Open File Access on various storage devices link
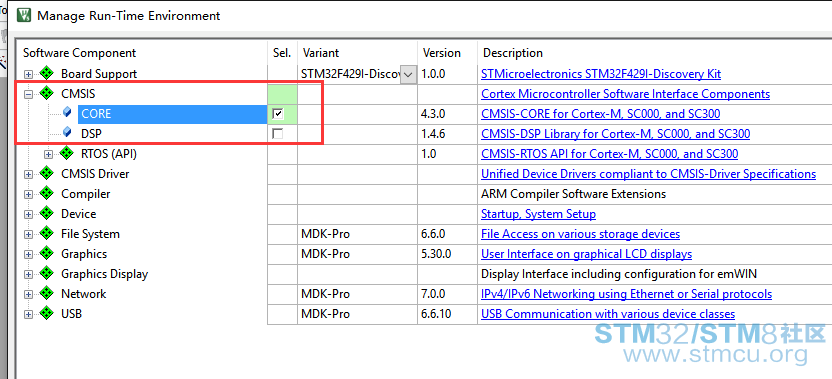Image resolution: width=832 pixels, height=379 pixels. tap(580, 234)
